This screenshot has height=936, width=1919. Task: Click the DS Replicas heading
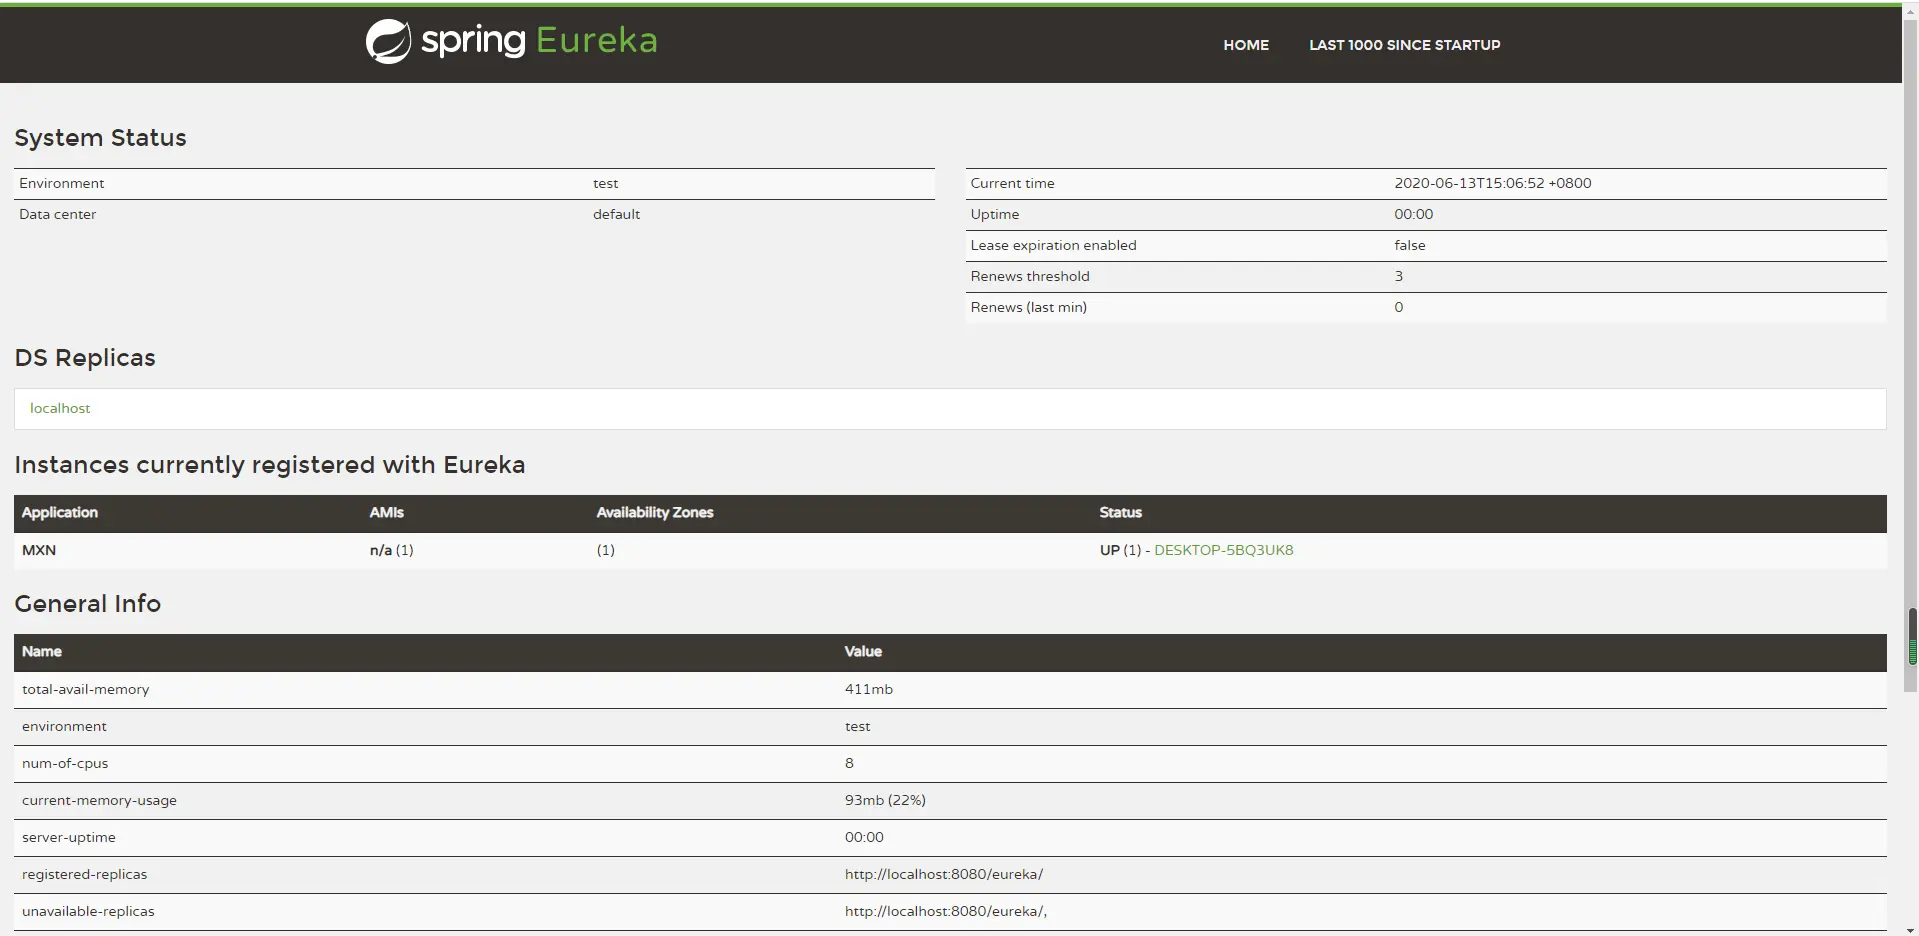coord(85,358)
